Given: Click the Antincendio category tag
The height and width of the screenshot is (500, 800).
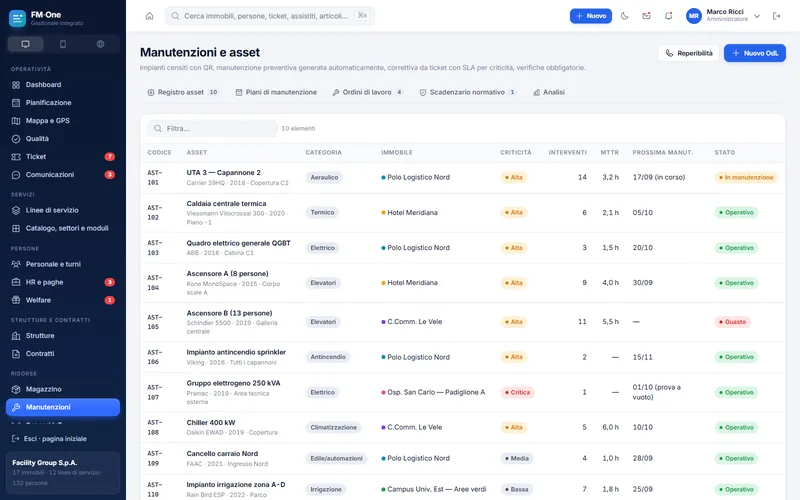Looking at the screenshot, I should (x=328, y=357).
